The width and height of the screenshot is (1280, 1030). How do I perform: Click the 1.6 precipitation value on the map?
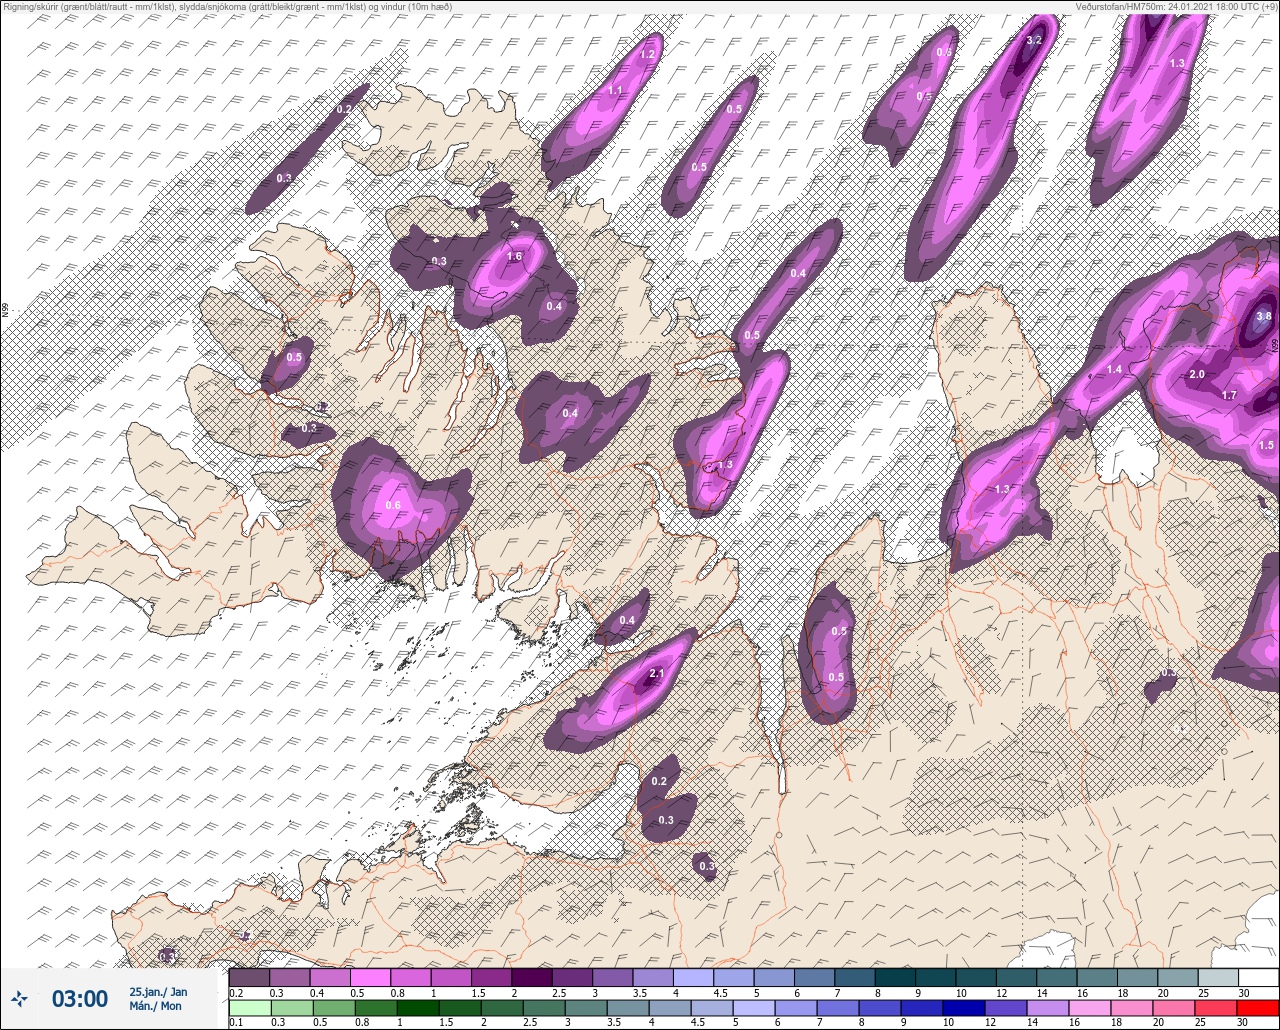[x=514, y=257]
